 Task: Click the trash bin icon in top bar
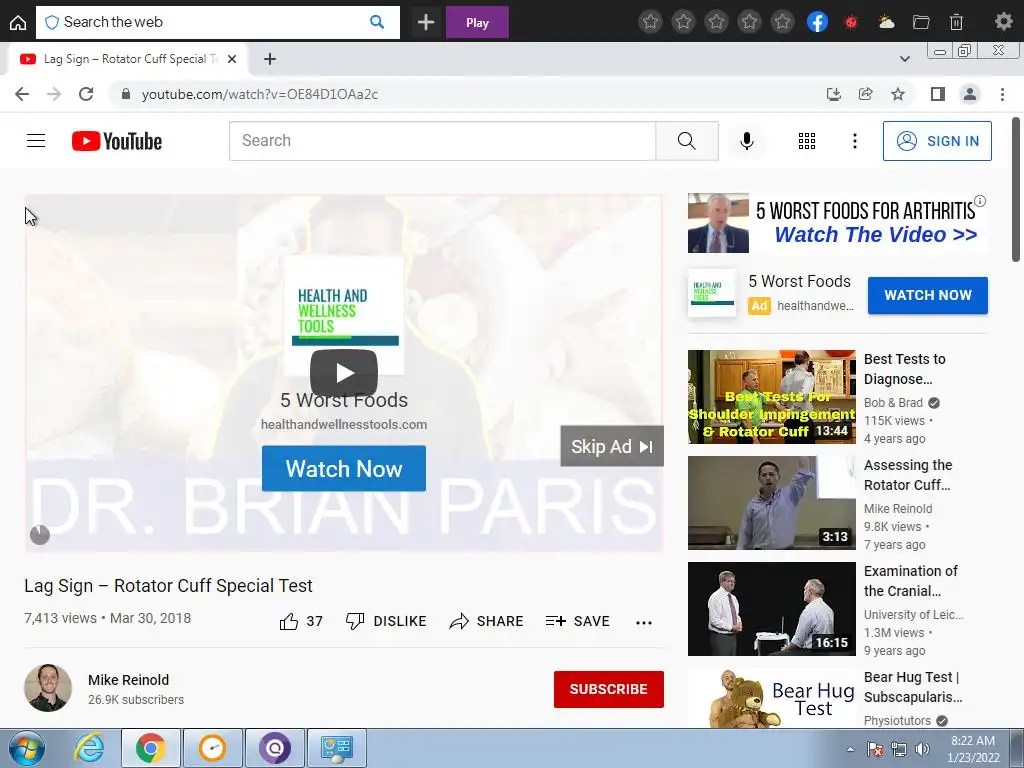pyautogui.click(x=956, y=23)
